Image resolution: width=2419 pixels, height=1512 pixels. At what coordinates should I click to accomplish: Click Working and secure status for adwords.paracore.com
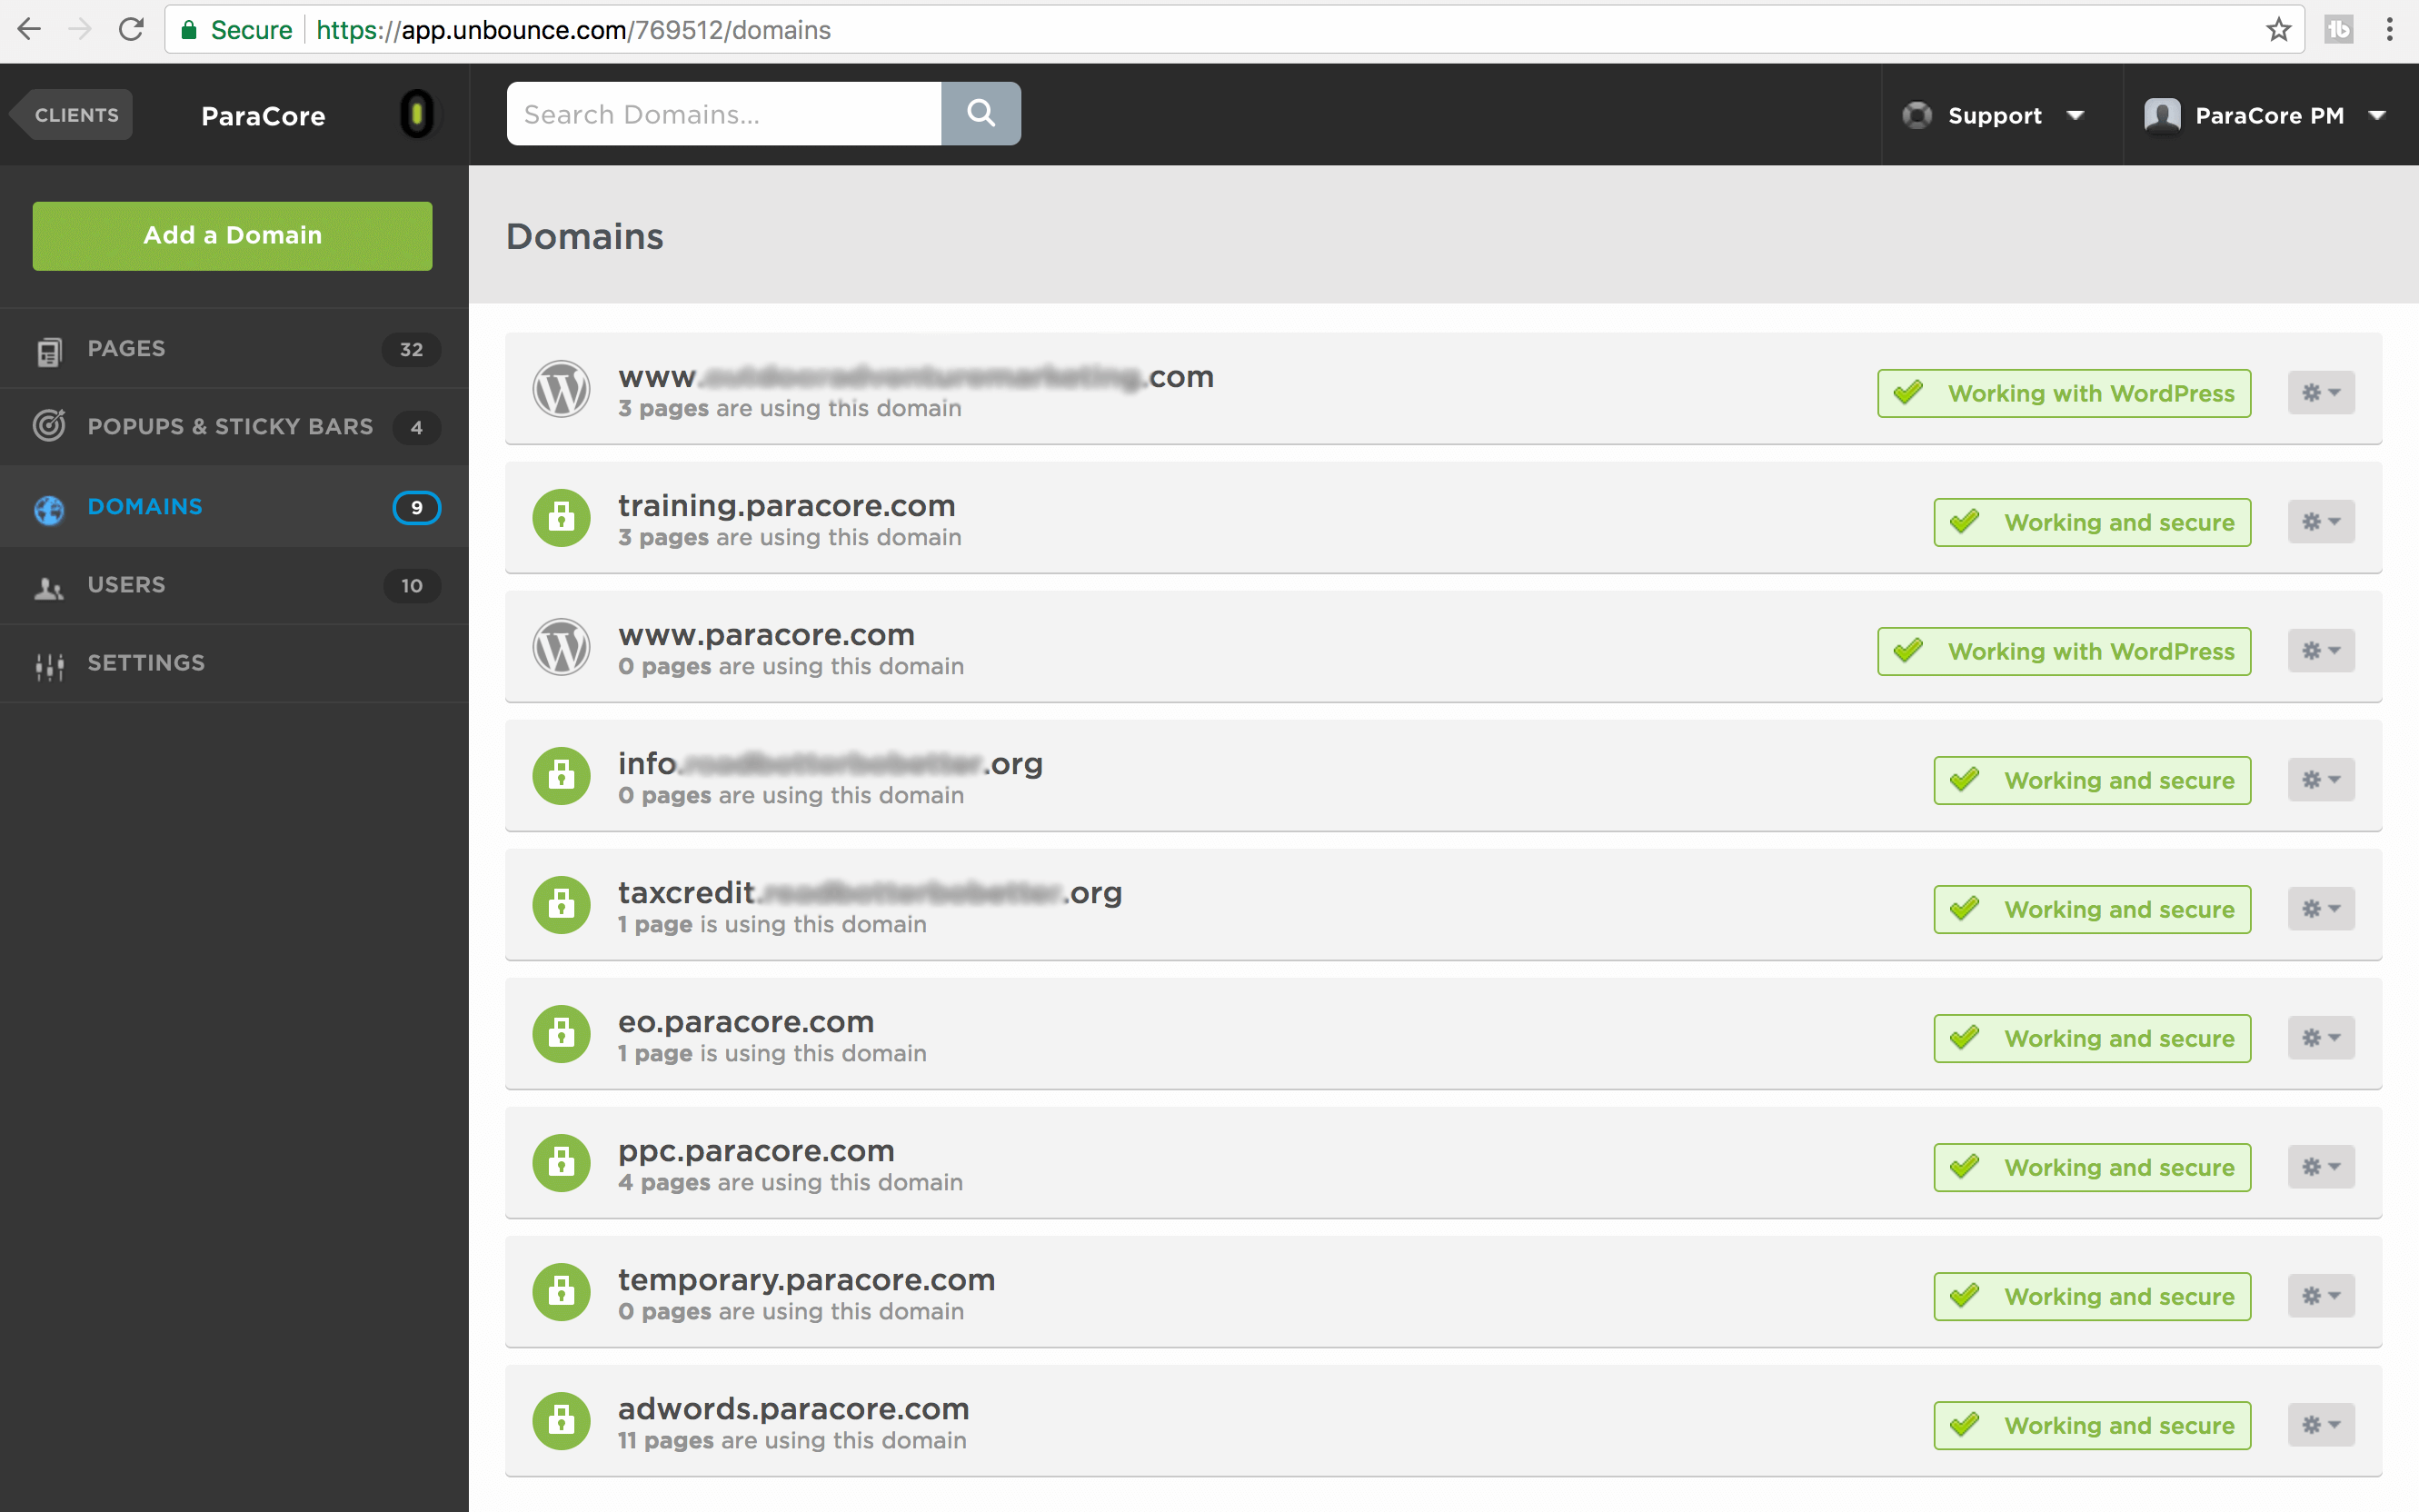tap(2092, 1425)
